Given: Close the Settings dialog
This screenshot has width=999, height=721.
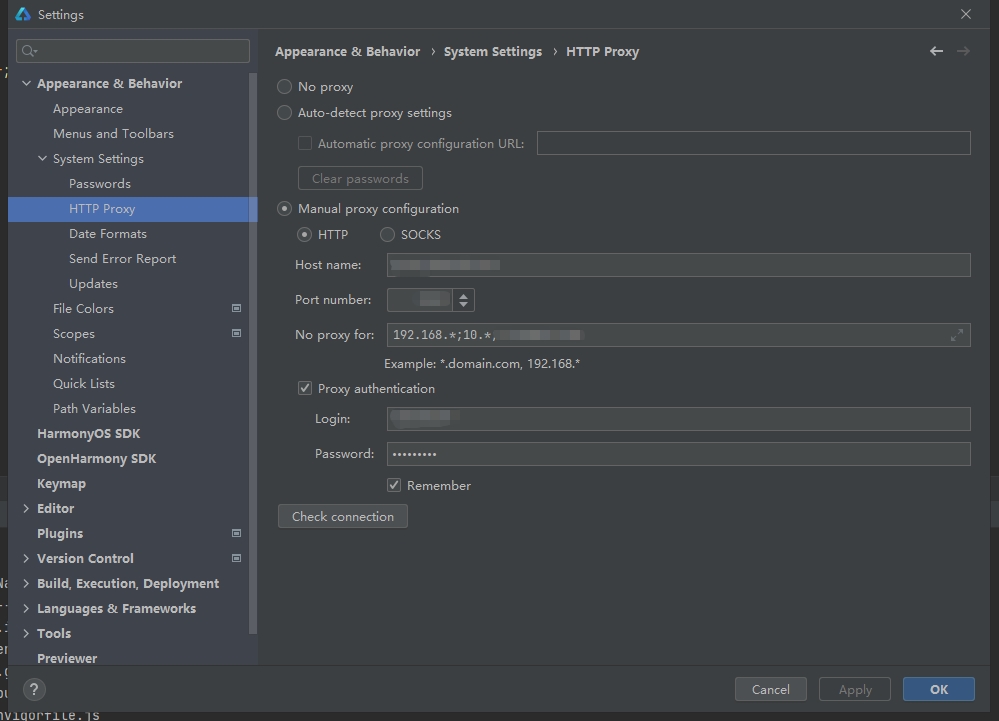Looking at the screenshot, I should tap(966, 14).
